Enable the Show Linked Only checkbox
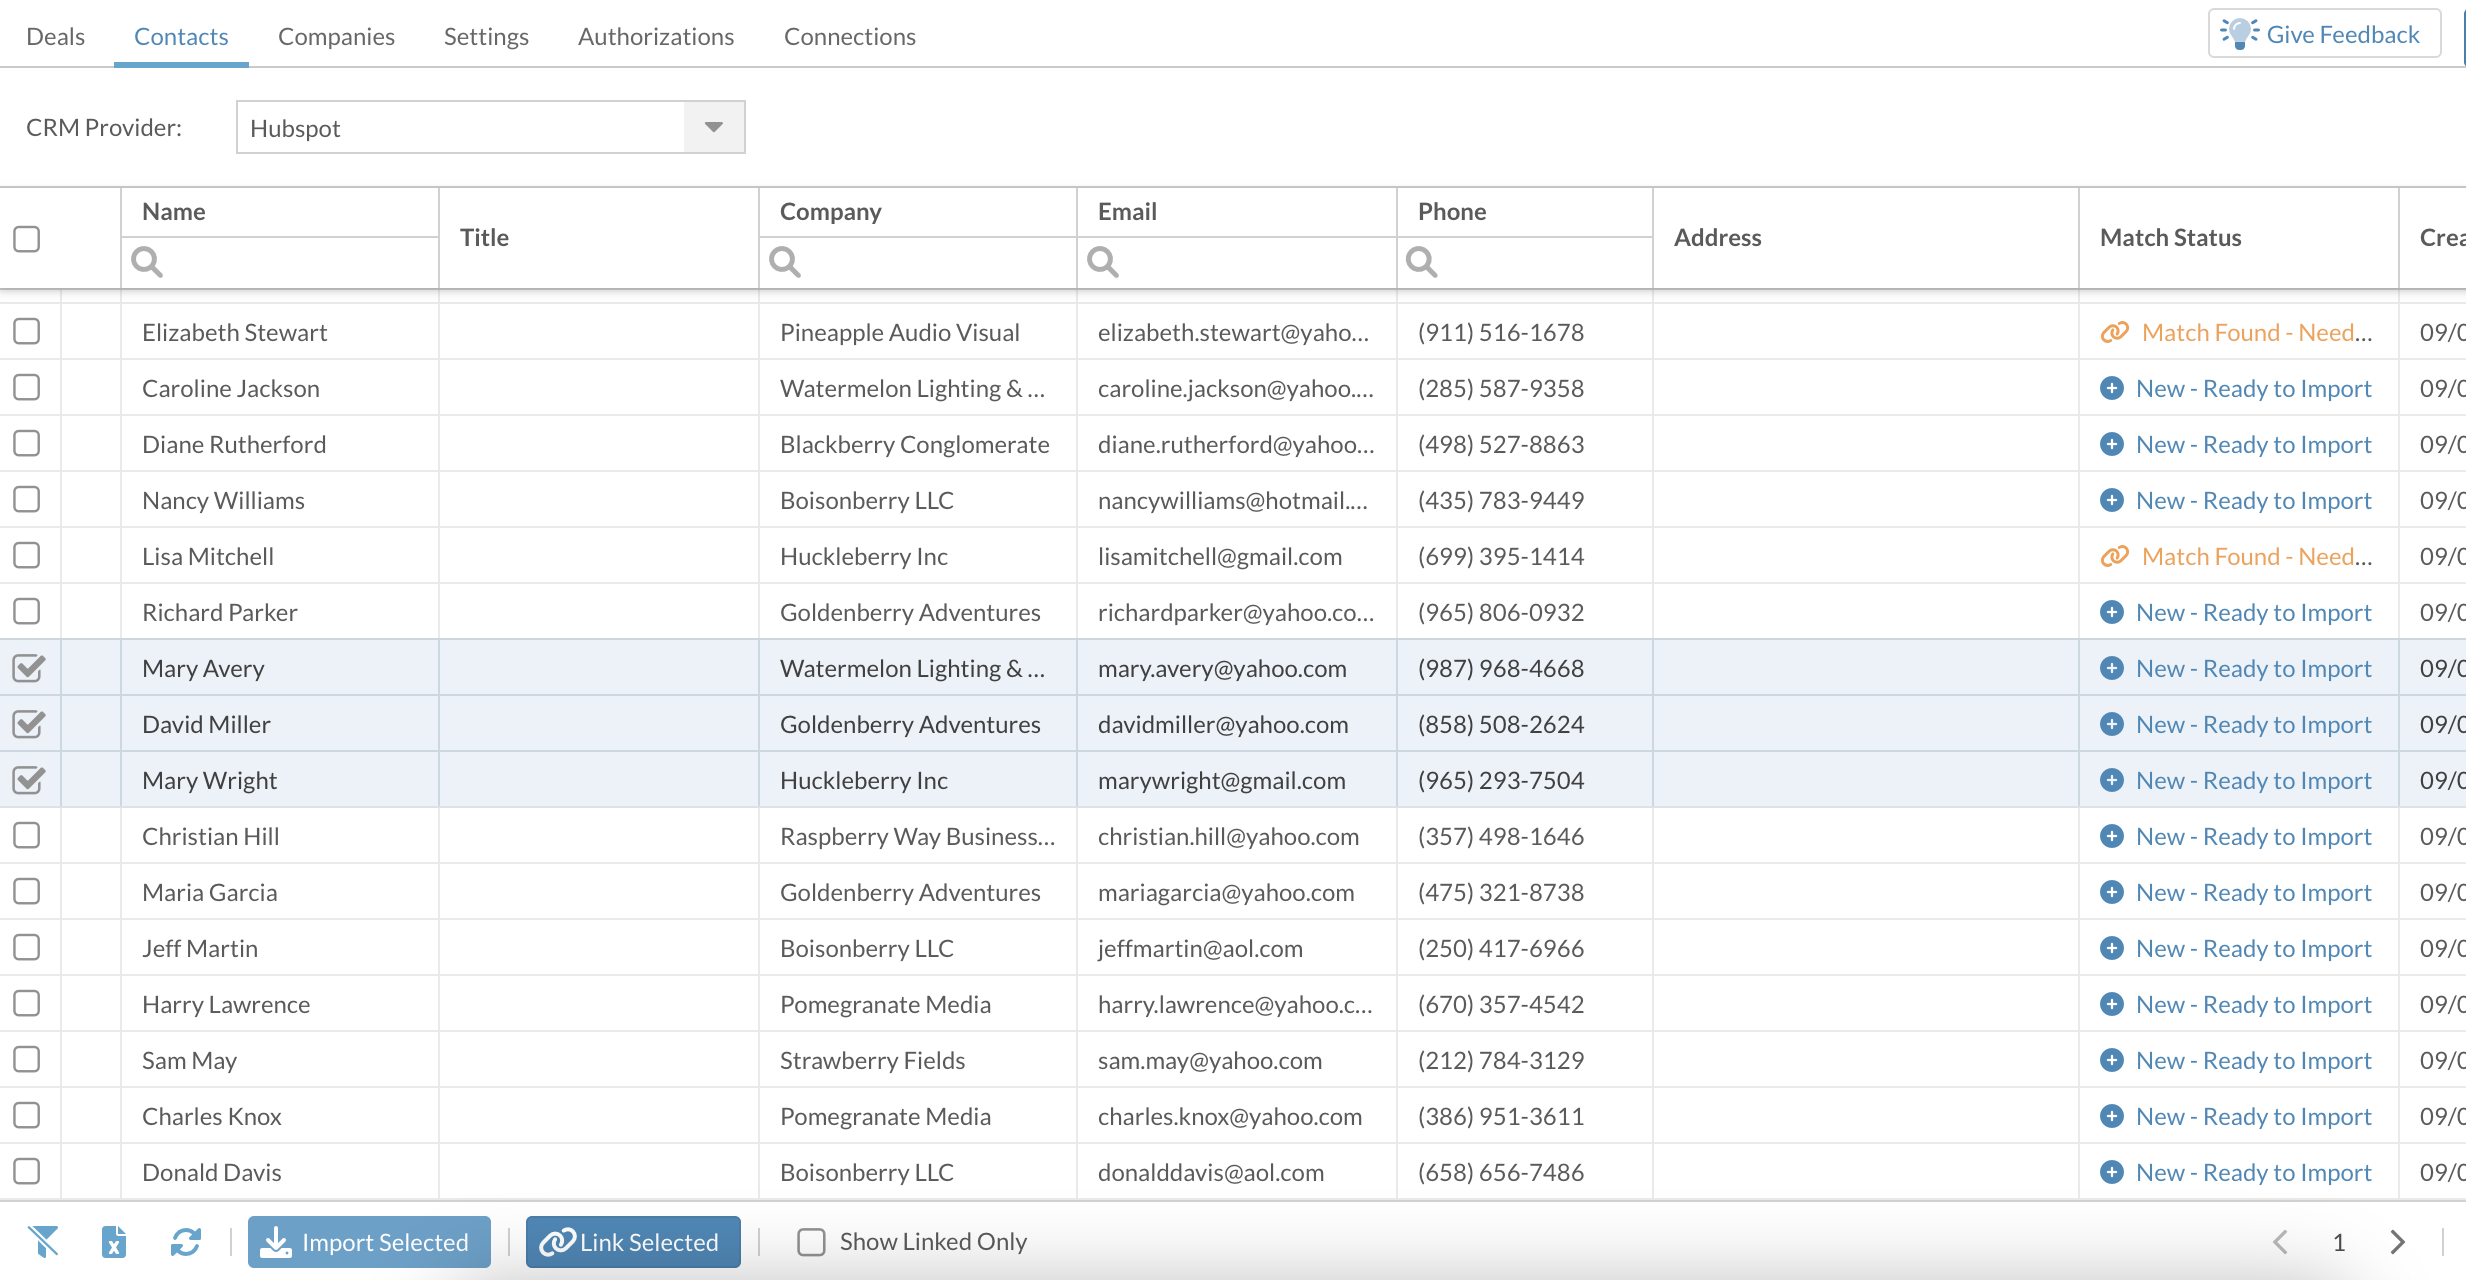Image resolution: width=2466 pixels, height=1280 pixels. click(811, 1242)
